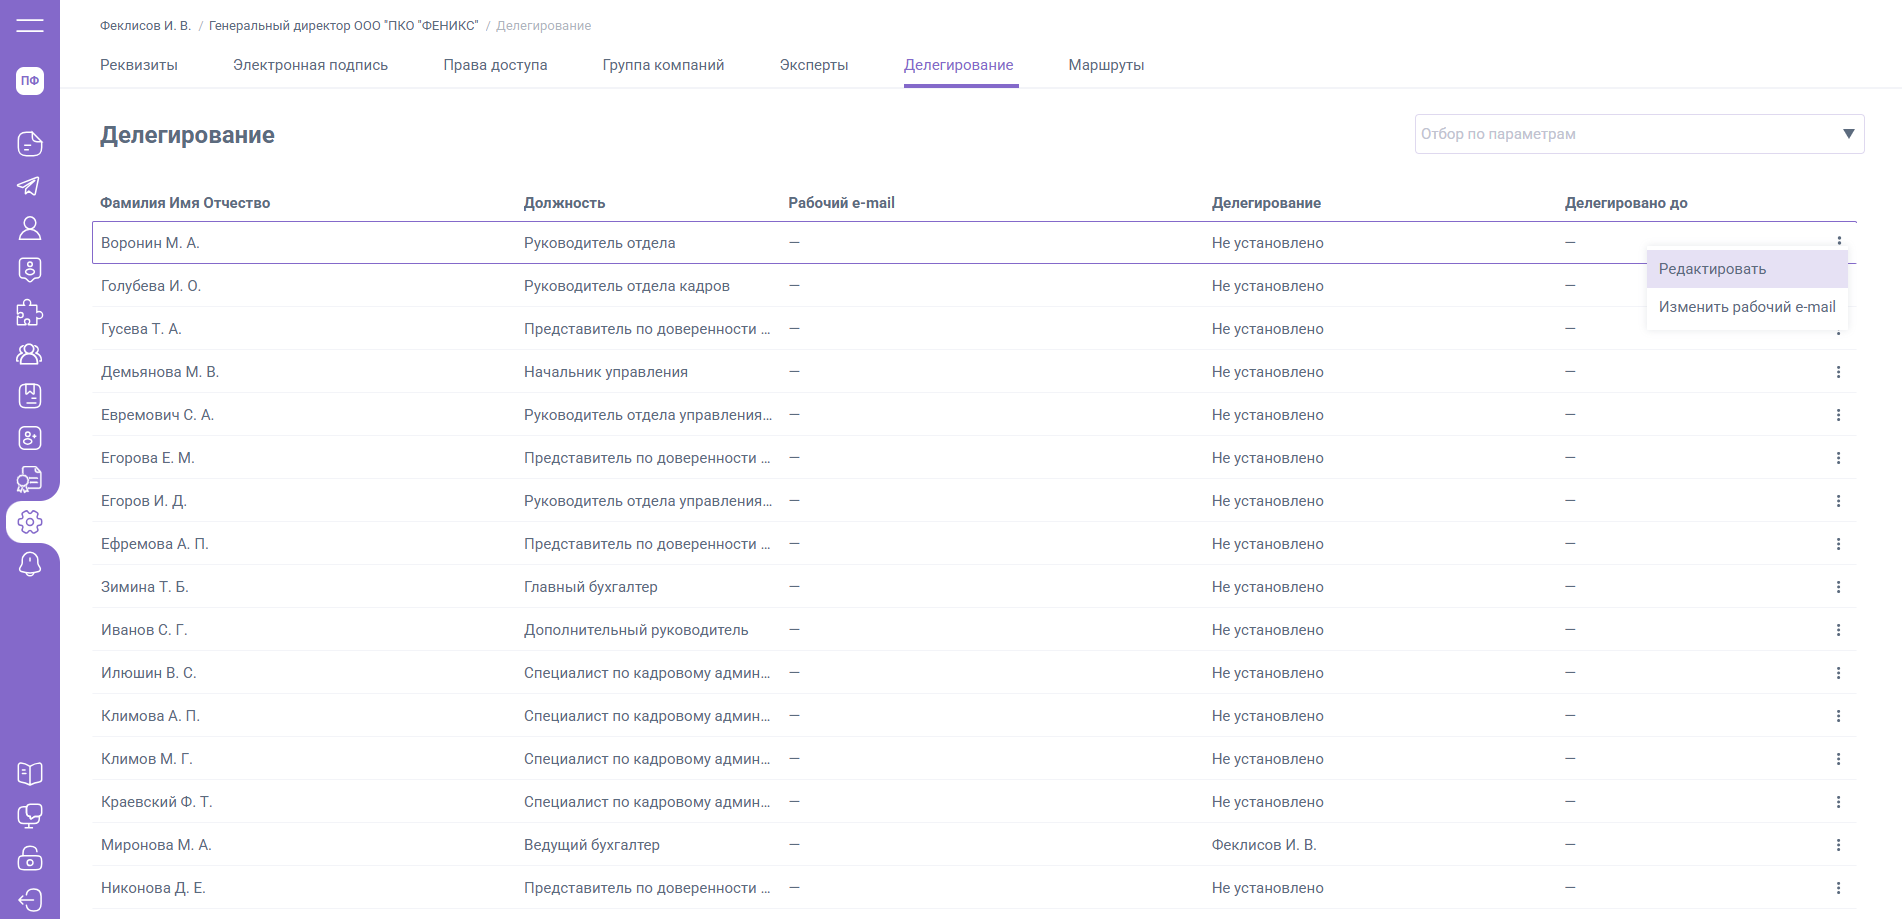Open three-dot menu for Миронова М. А.
Viewport: 1902px width, 919px height.
[x=1838, y=845]
